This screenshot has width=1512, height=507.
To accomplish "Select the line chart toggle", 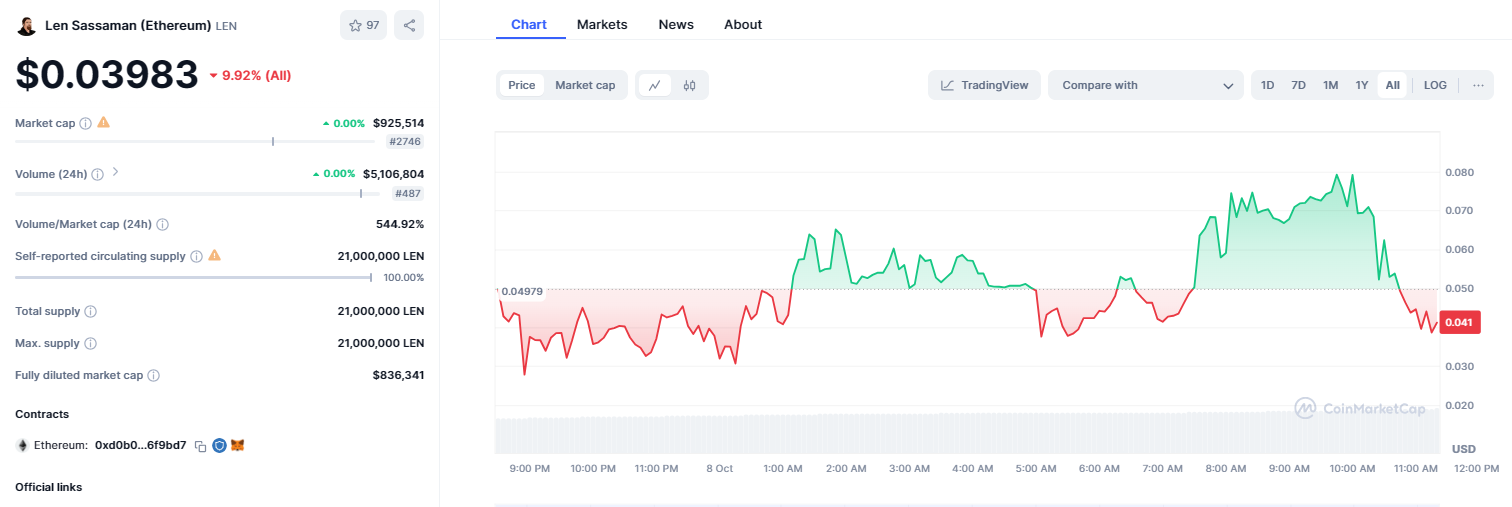I will click(655, 85).
